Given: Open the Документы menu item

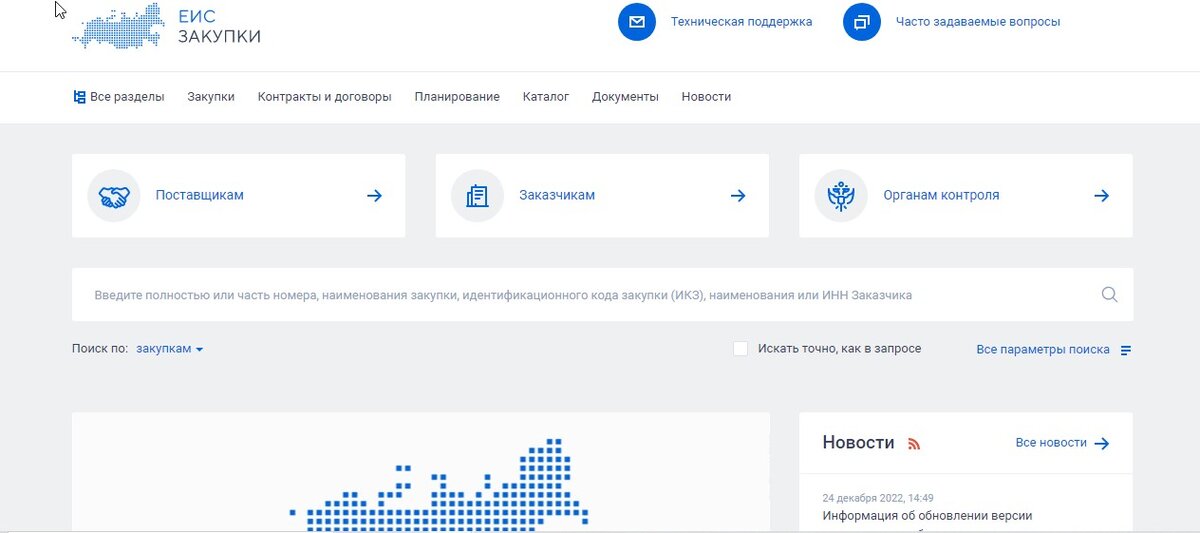Looking at the screenshot, I should (x=625, y=97).
